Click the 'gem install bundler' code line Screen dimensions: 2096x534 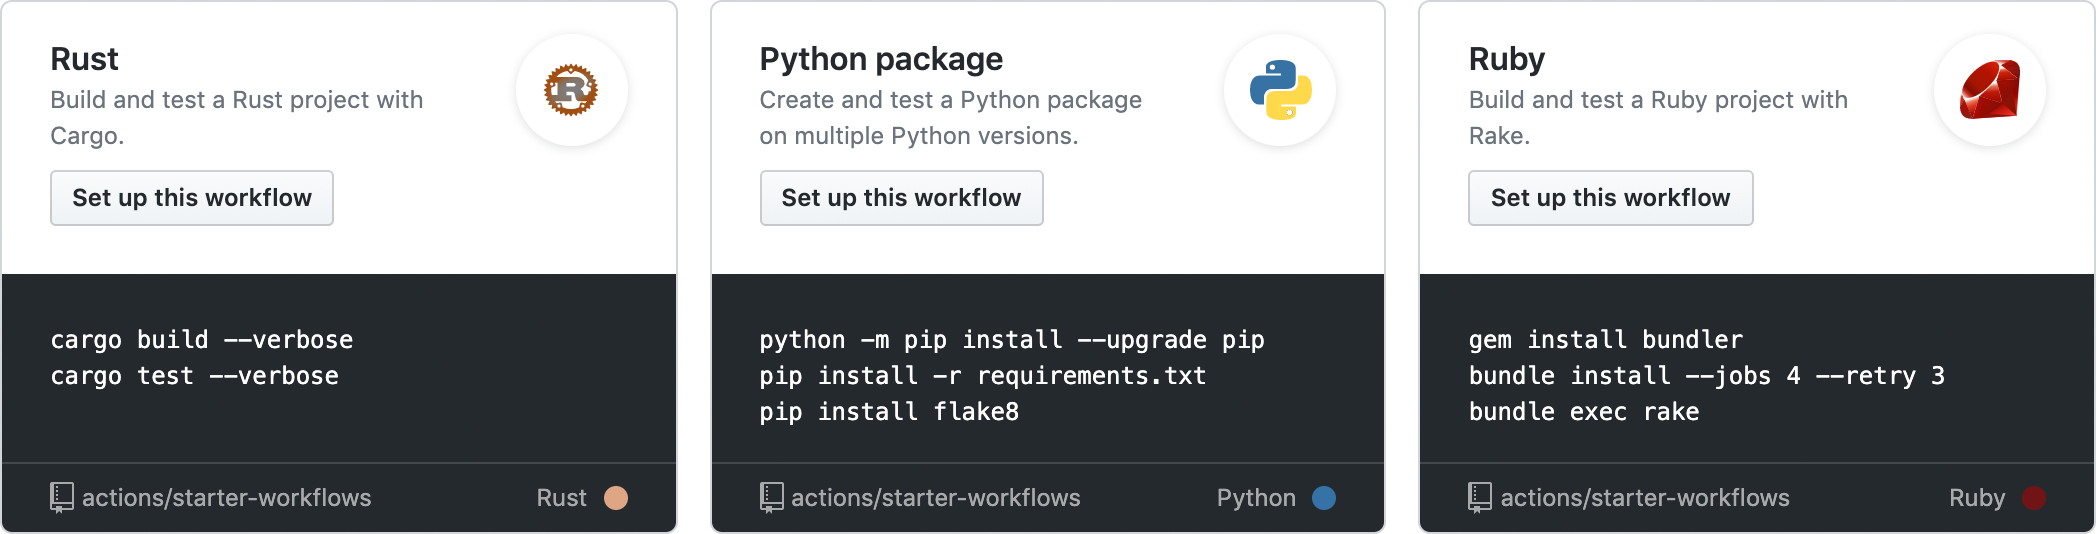1606,340
